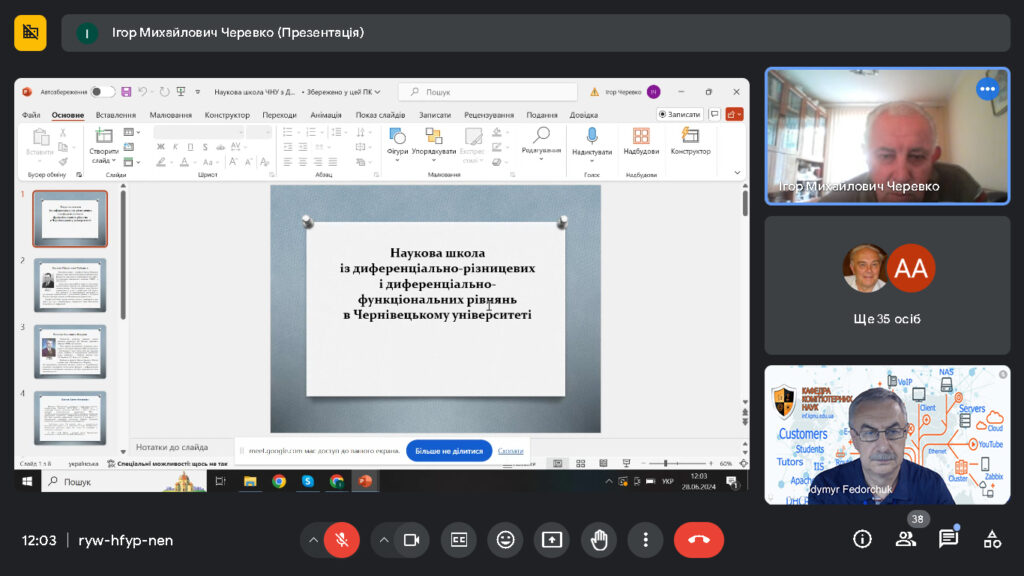Screen dimensions: 1024x576
Task: Click the Сховати link
Action: coord(510,451)
